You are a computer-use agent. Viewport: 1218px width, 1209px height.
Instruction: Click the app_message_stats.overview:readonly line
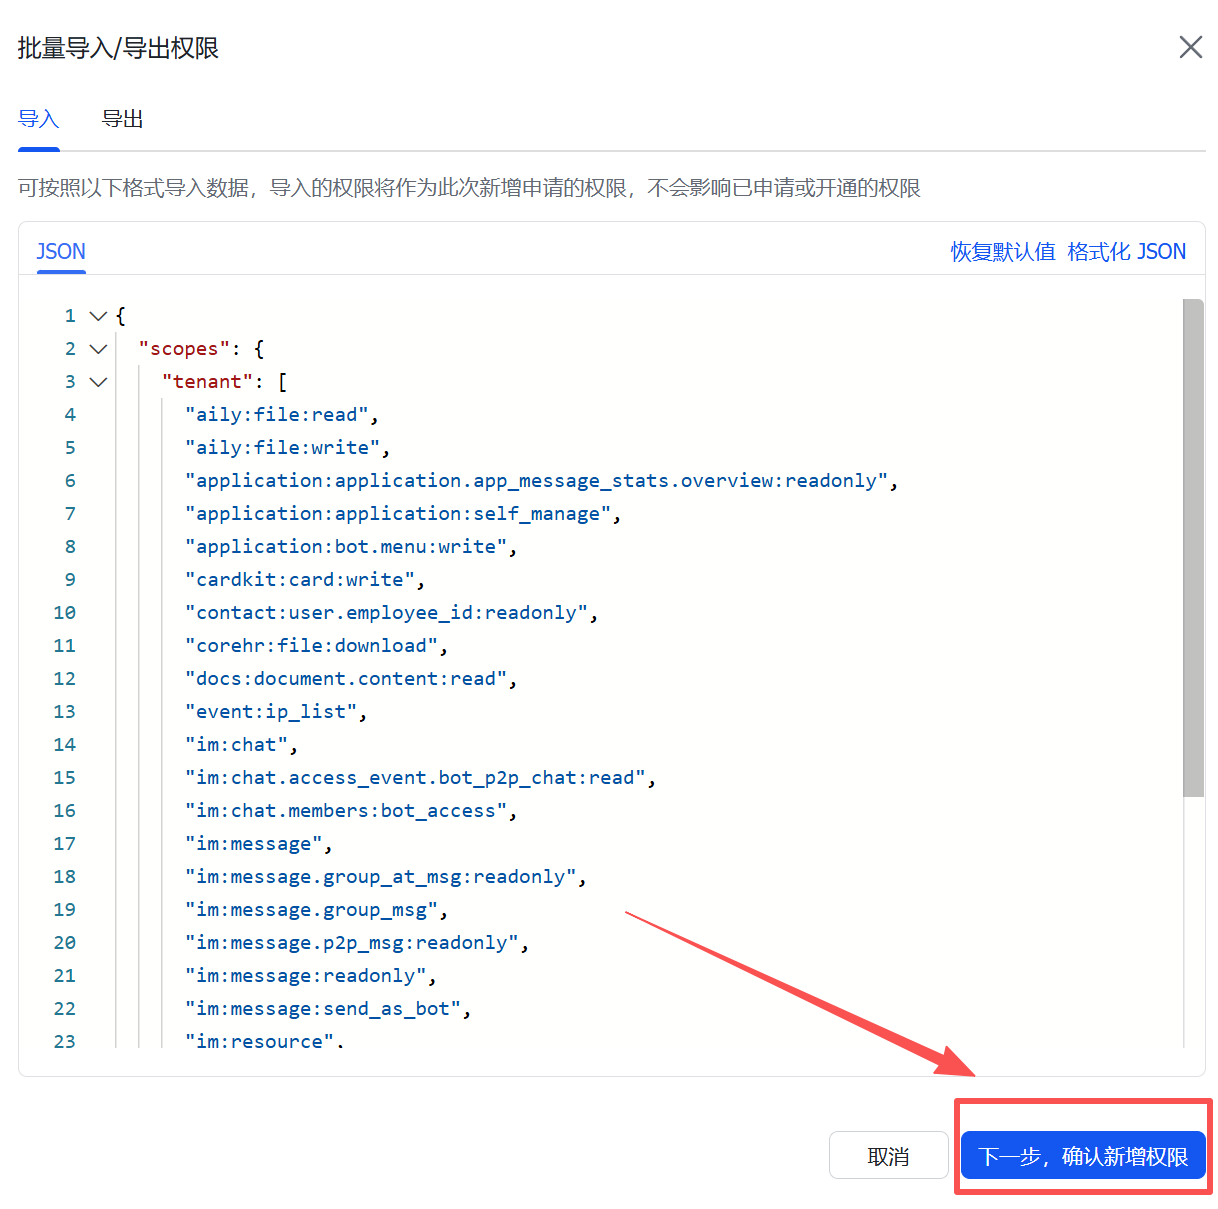click(541, 481)
